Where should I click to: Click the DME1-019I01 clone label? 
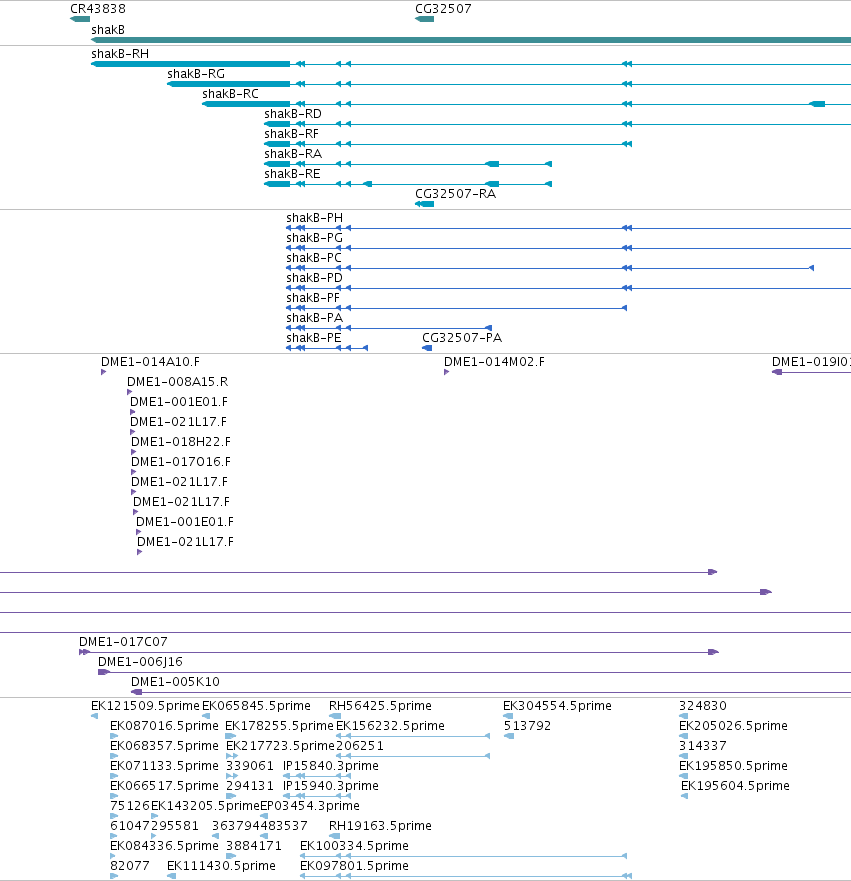[811, 362]
